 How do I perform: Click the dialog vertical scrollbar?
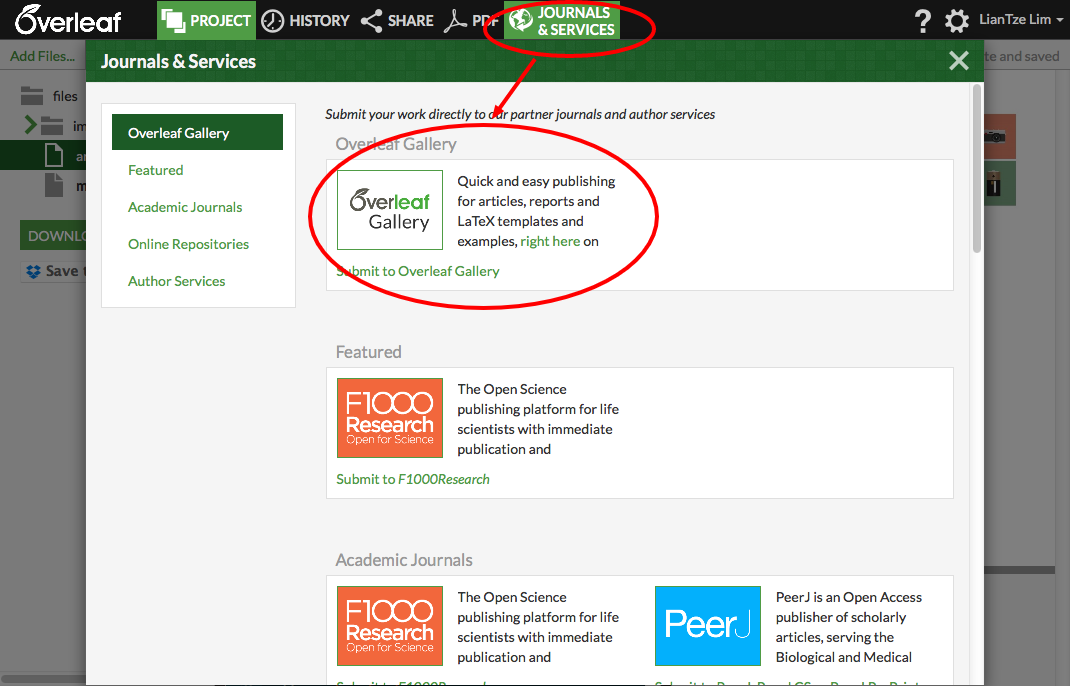[977, 169]
